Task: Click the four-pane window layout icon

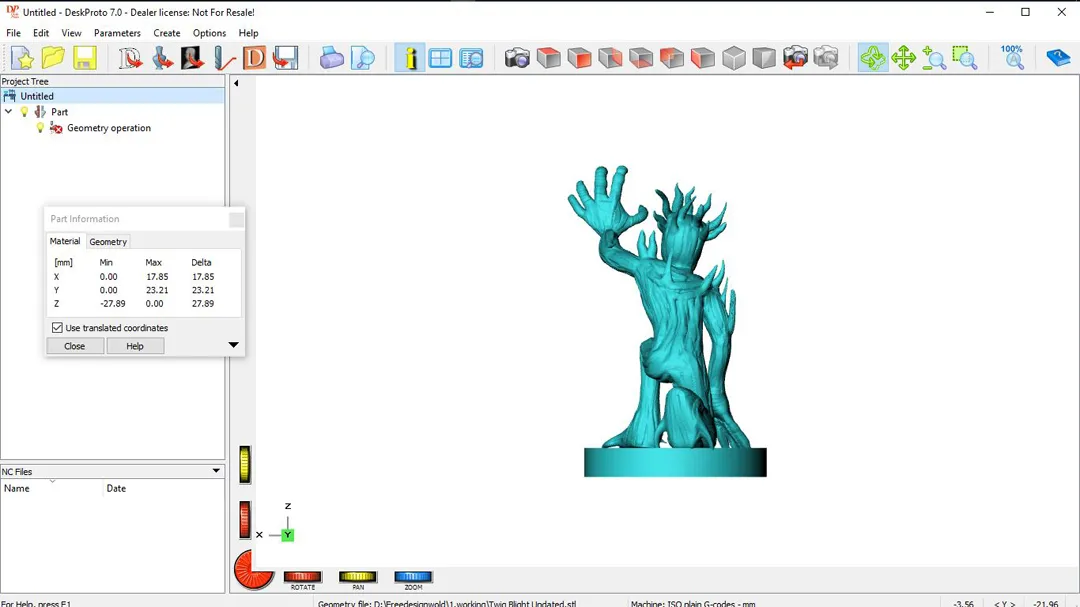Action: [440, 58]
